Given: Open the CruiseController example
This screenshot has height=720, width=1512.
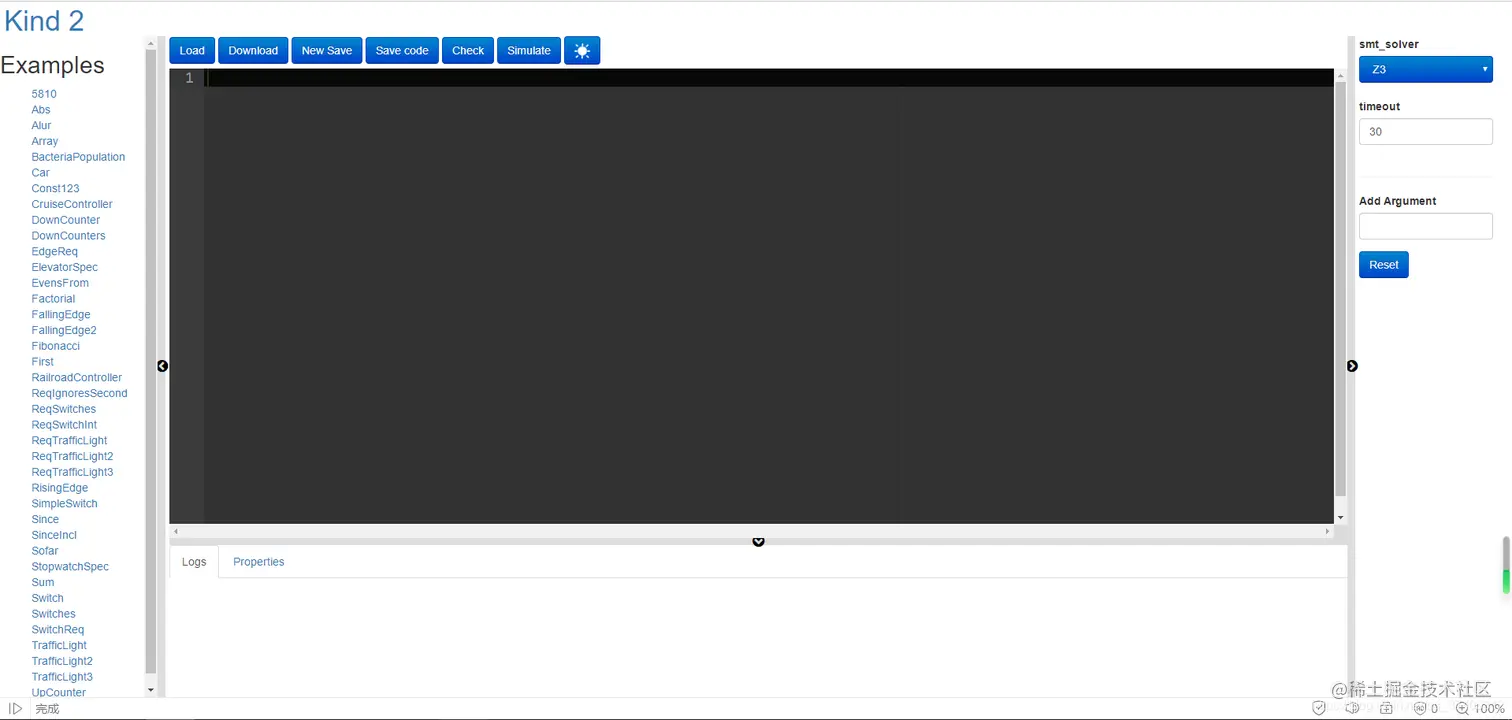Looking at the screenshot, I should click(x=72, y=205).
